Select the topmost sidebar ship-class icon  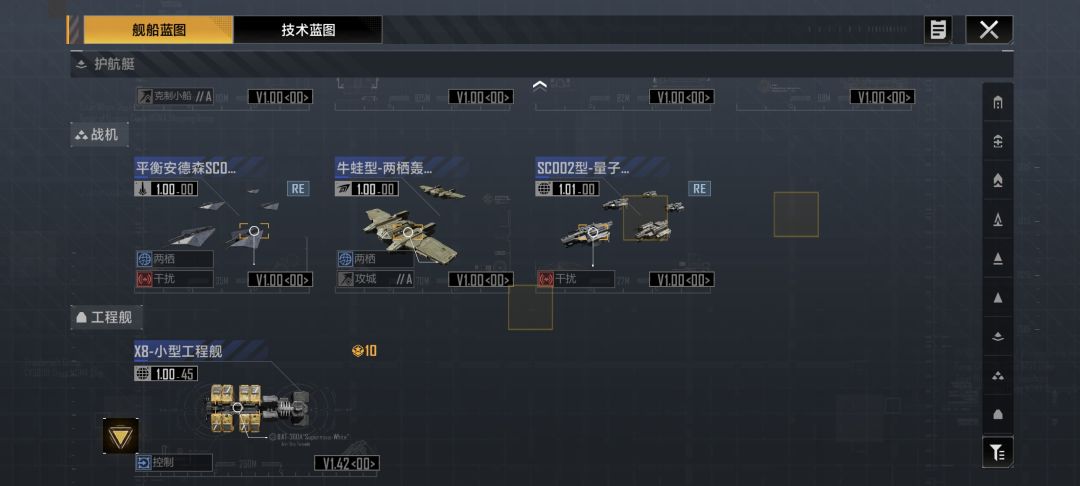pyautogui.click(x=998, y=103)
